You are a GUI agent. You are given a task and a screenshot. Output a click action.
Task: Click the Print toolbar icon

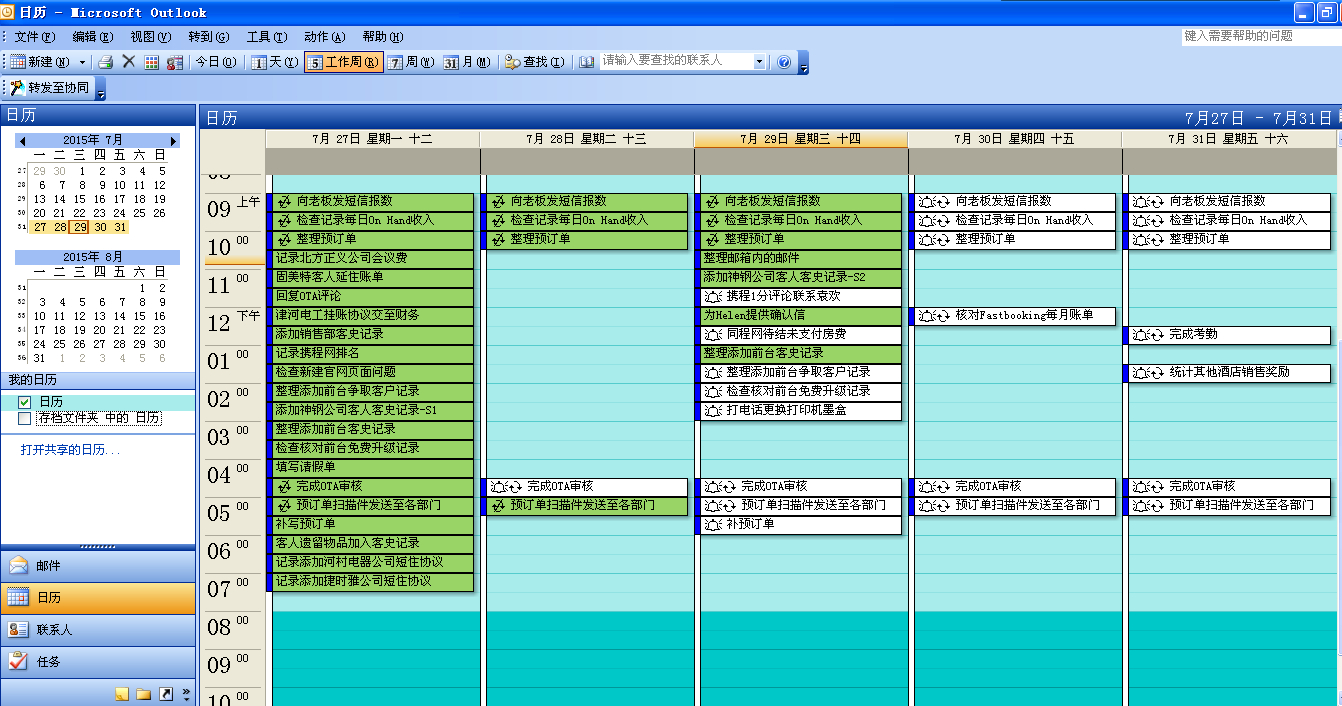click(x=105, y=62)
